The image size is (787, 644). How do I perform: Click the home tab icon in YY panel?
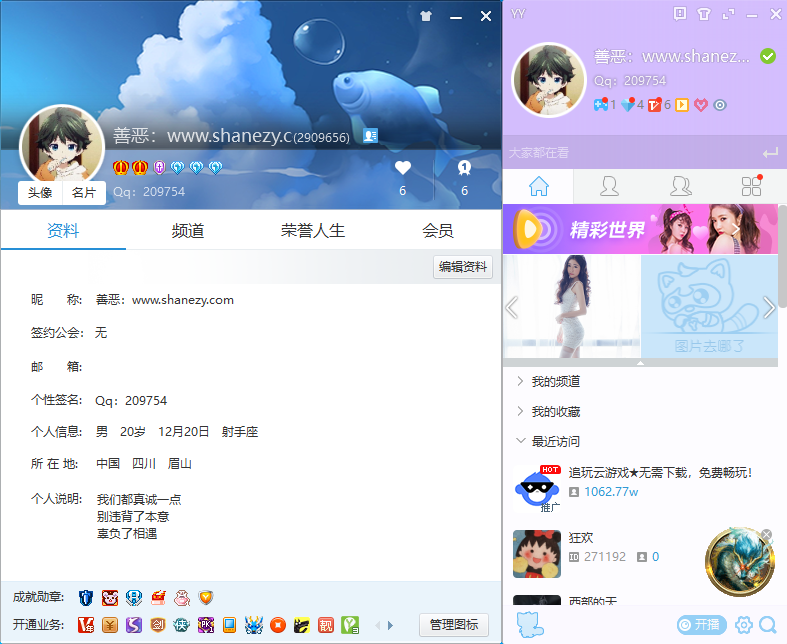[538, 186]
